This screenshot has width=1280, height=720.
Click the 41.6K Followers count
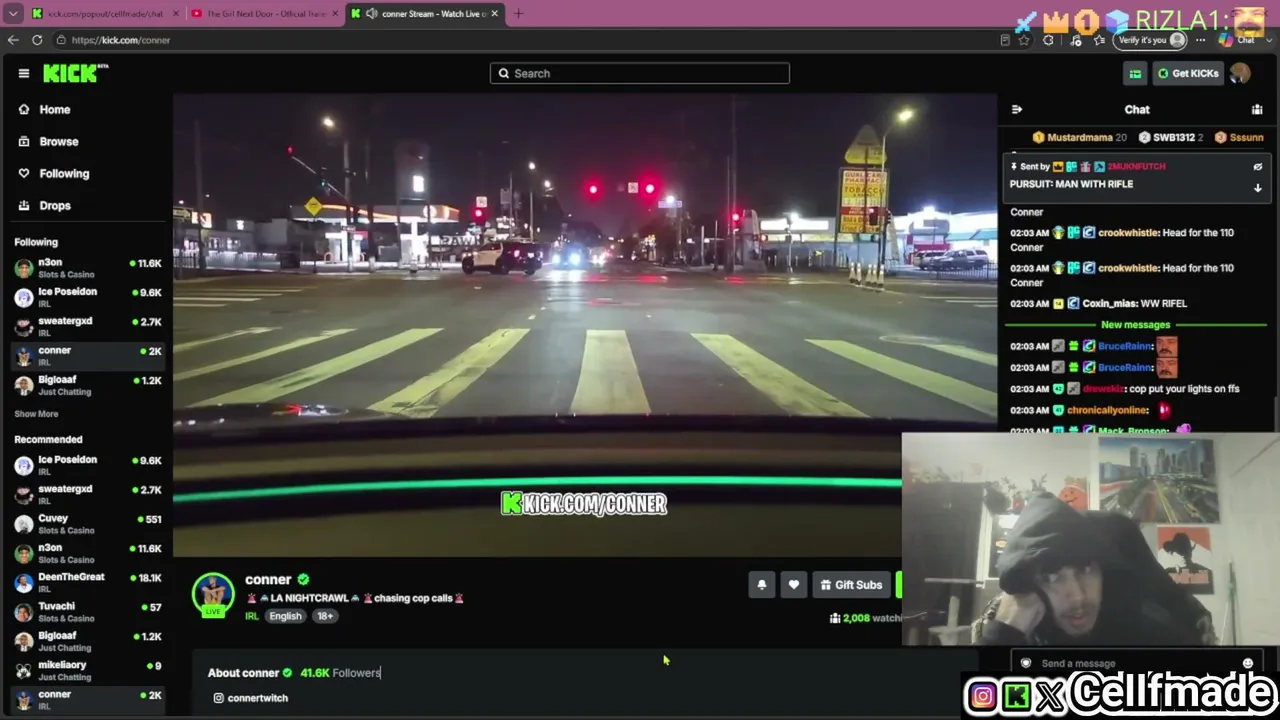pos(340,673)
